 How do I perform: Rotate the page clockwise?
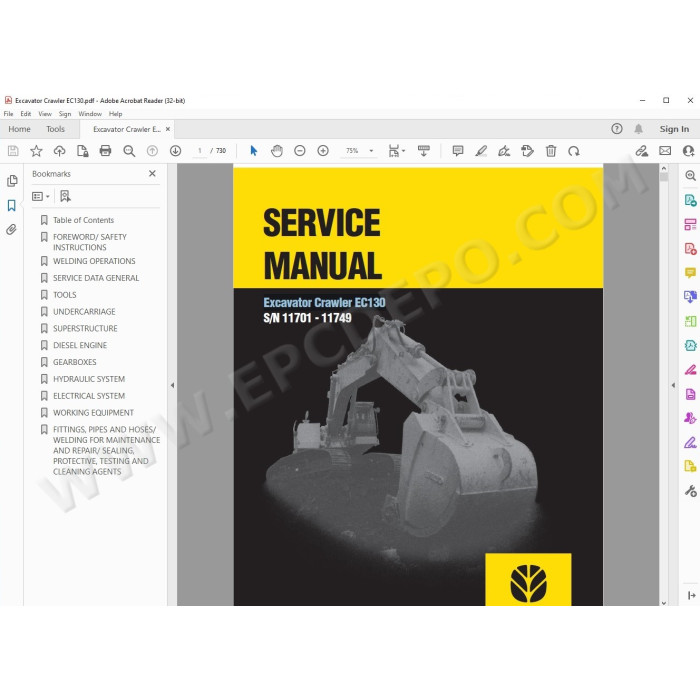(574, 151)
